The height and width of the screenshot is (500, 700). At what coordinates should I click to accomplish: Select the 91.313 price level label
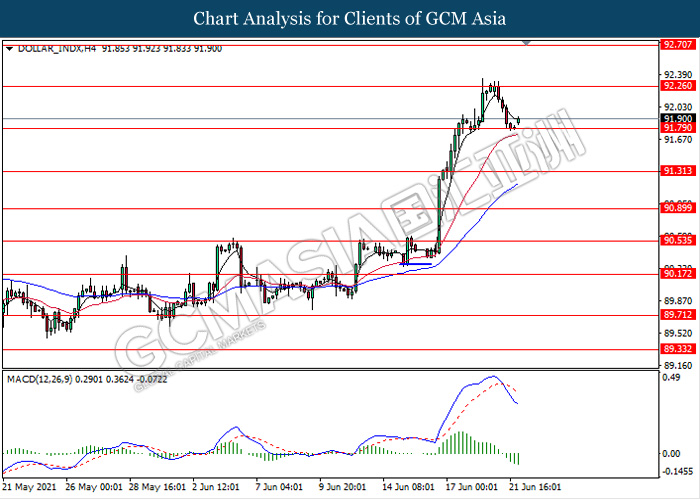(678, 171)
